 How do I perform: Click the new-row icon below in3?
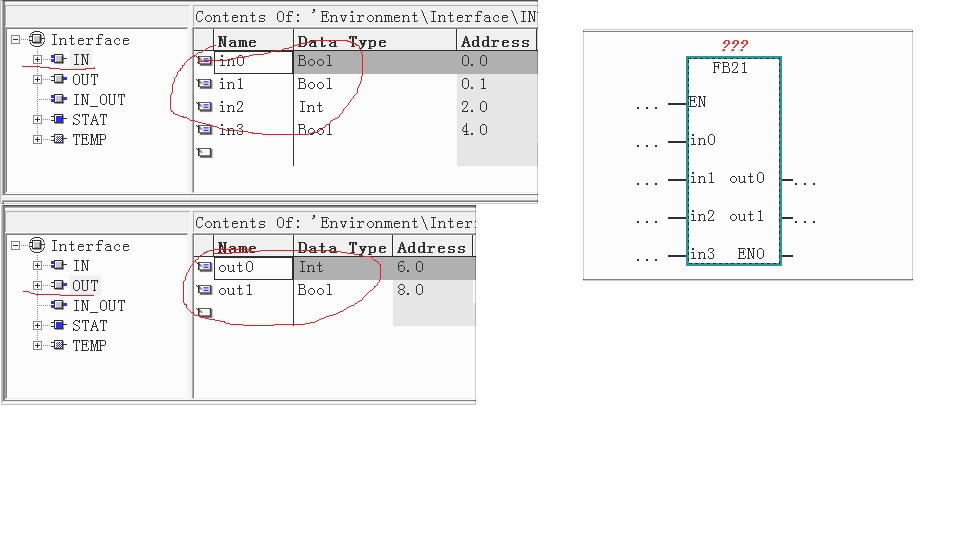(204, 153)
